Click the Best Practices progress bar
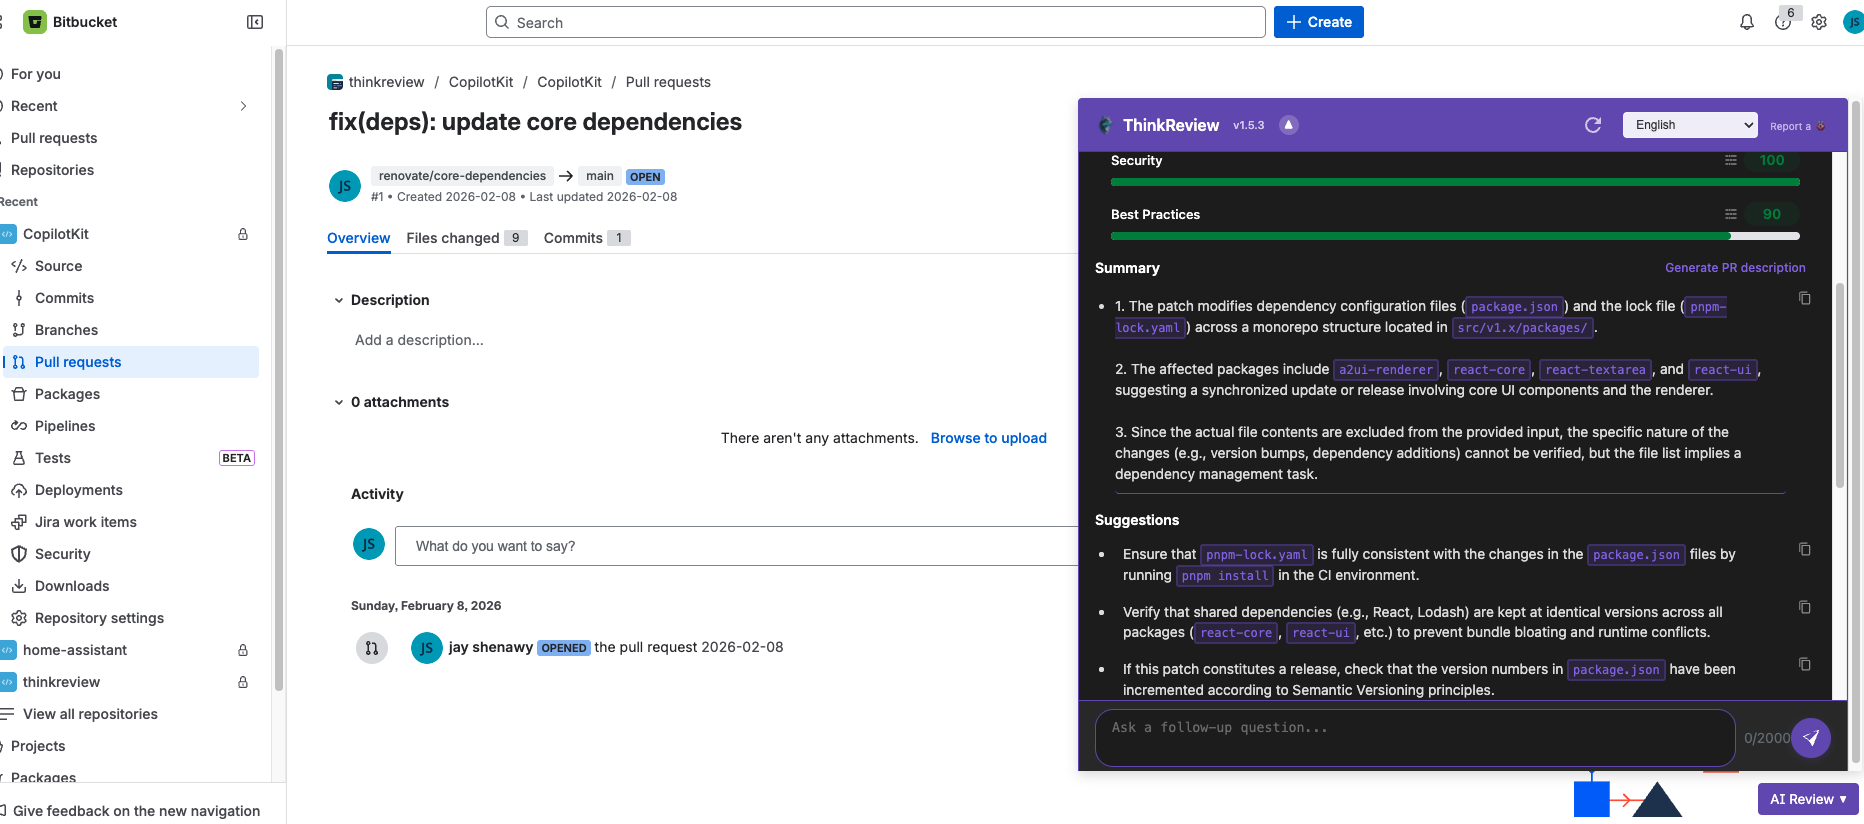Screen dimensions: 1864x824 (x=1455, y=236)
